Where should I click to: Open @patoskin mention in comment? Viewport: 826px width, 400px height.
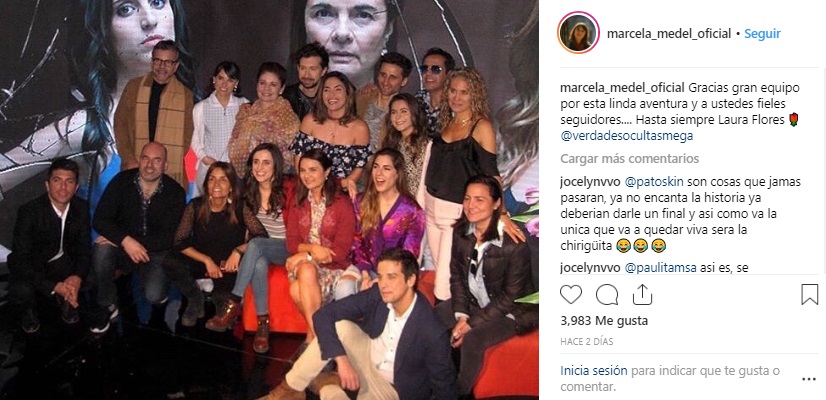coord(657,182)
